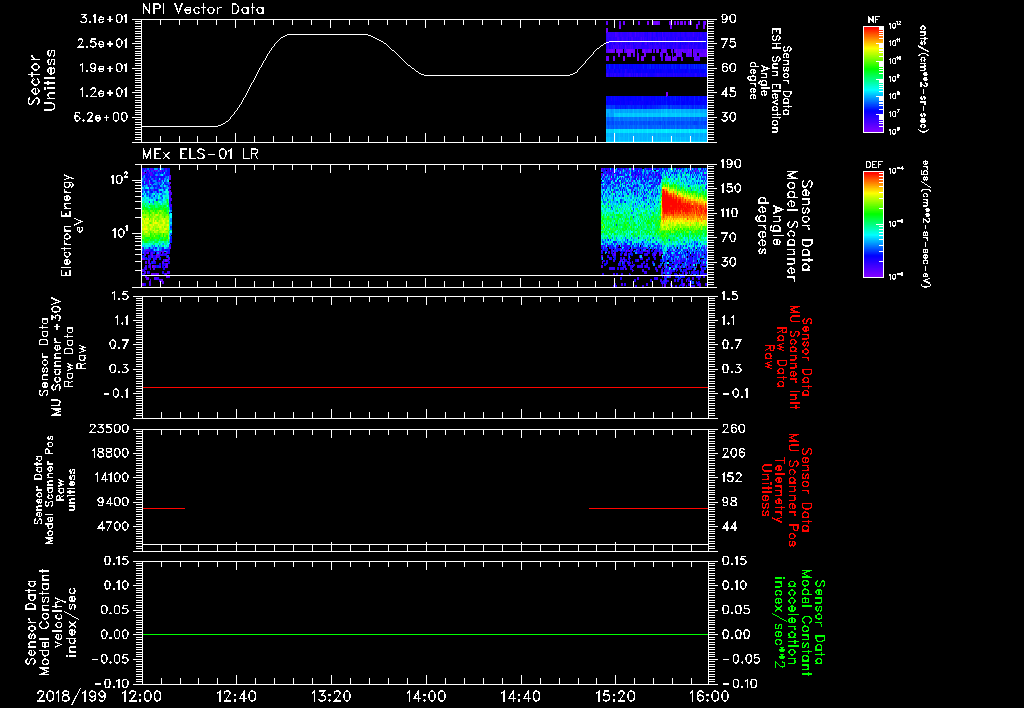This screenshot has height=708, width=1024.
Task: Click the 9400 scanner position tick value
Action: click(112, 502)
